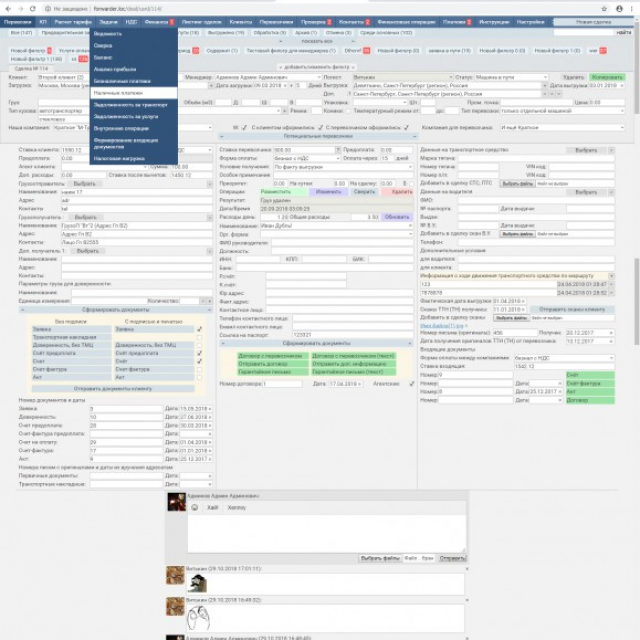
Task: Open the 'Статус' dropdown showing 'Машина в пути'
Action: click(511, 77)
